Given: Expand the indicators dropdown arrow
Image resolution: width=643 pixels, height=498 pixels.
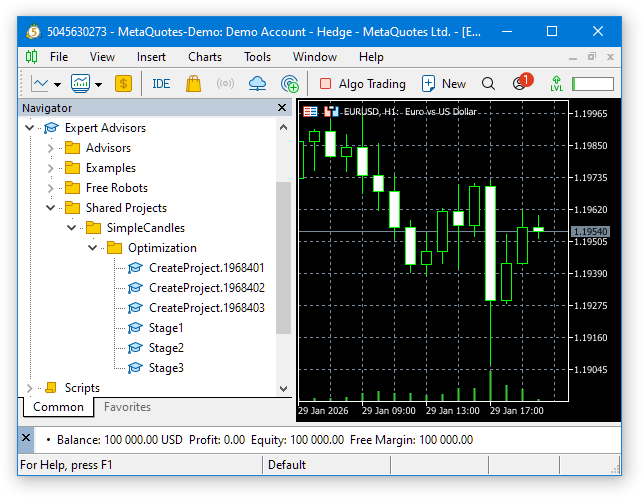Looking at the screenshot, I should (98, 85).
